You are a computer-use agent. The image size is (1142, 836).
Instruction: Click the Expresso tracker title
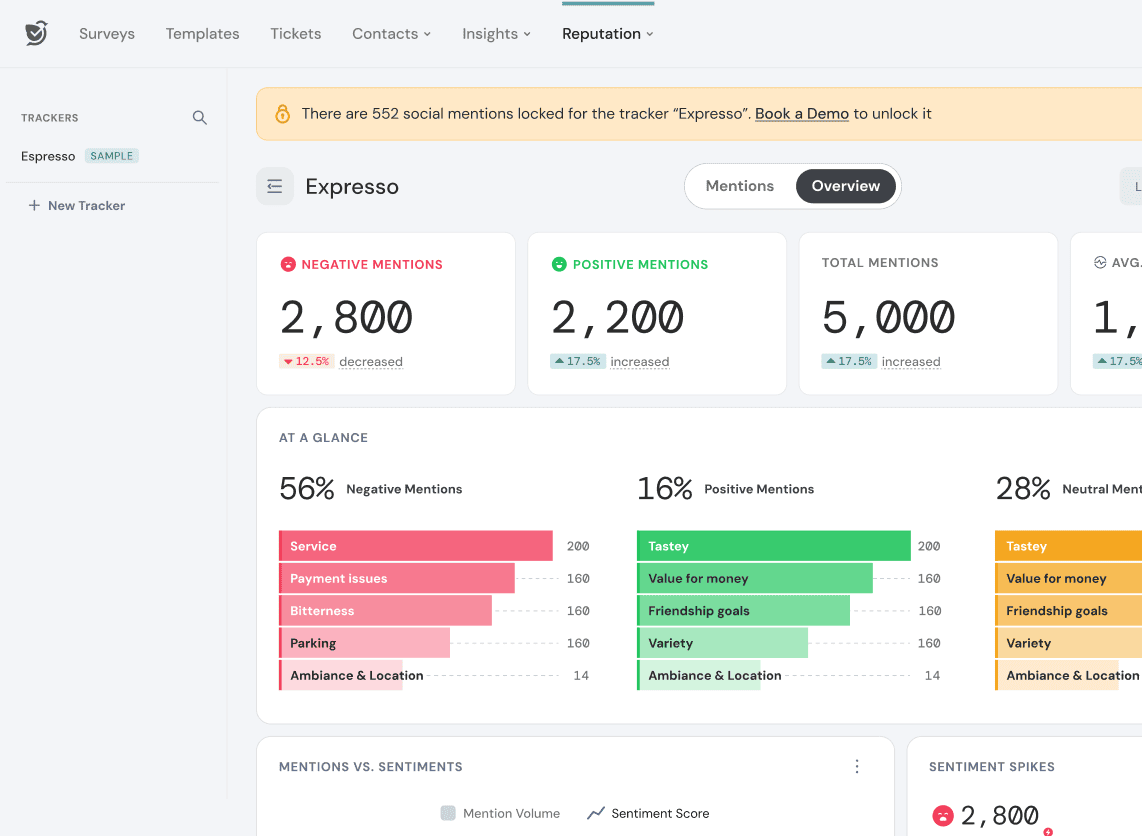352,186
